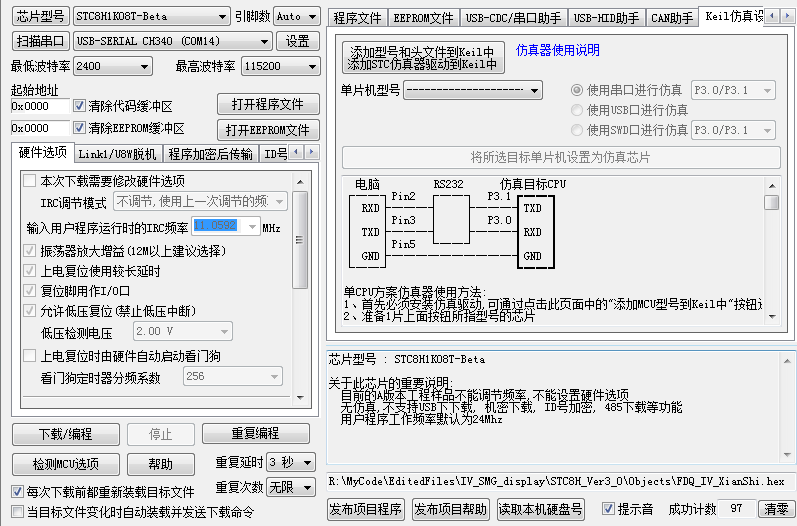Toggle 上电复位时由硬件自动启动看门狗 checkbox
The width and height of the screenshot is (797, 526).
point(29,356)
